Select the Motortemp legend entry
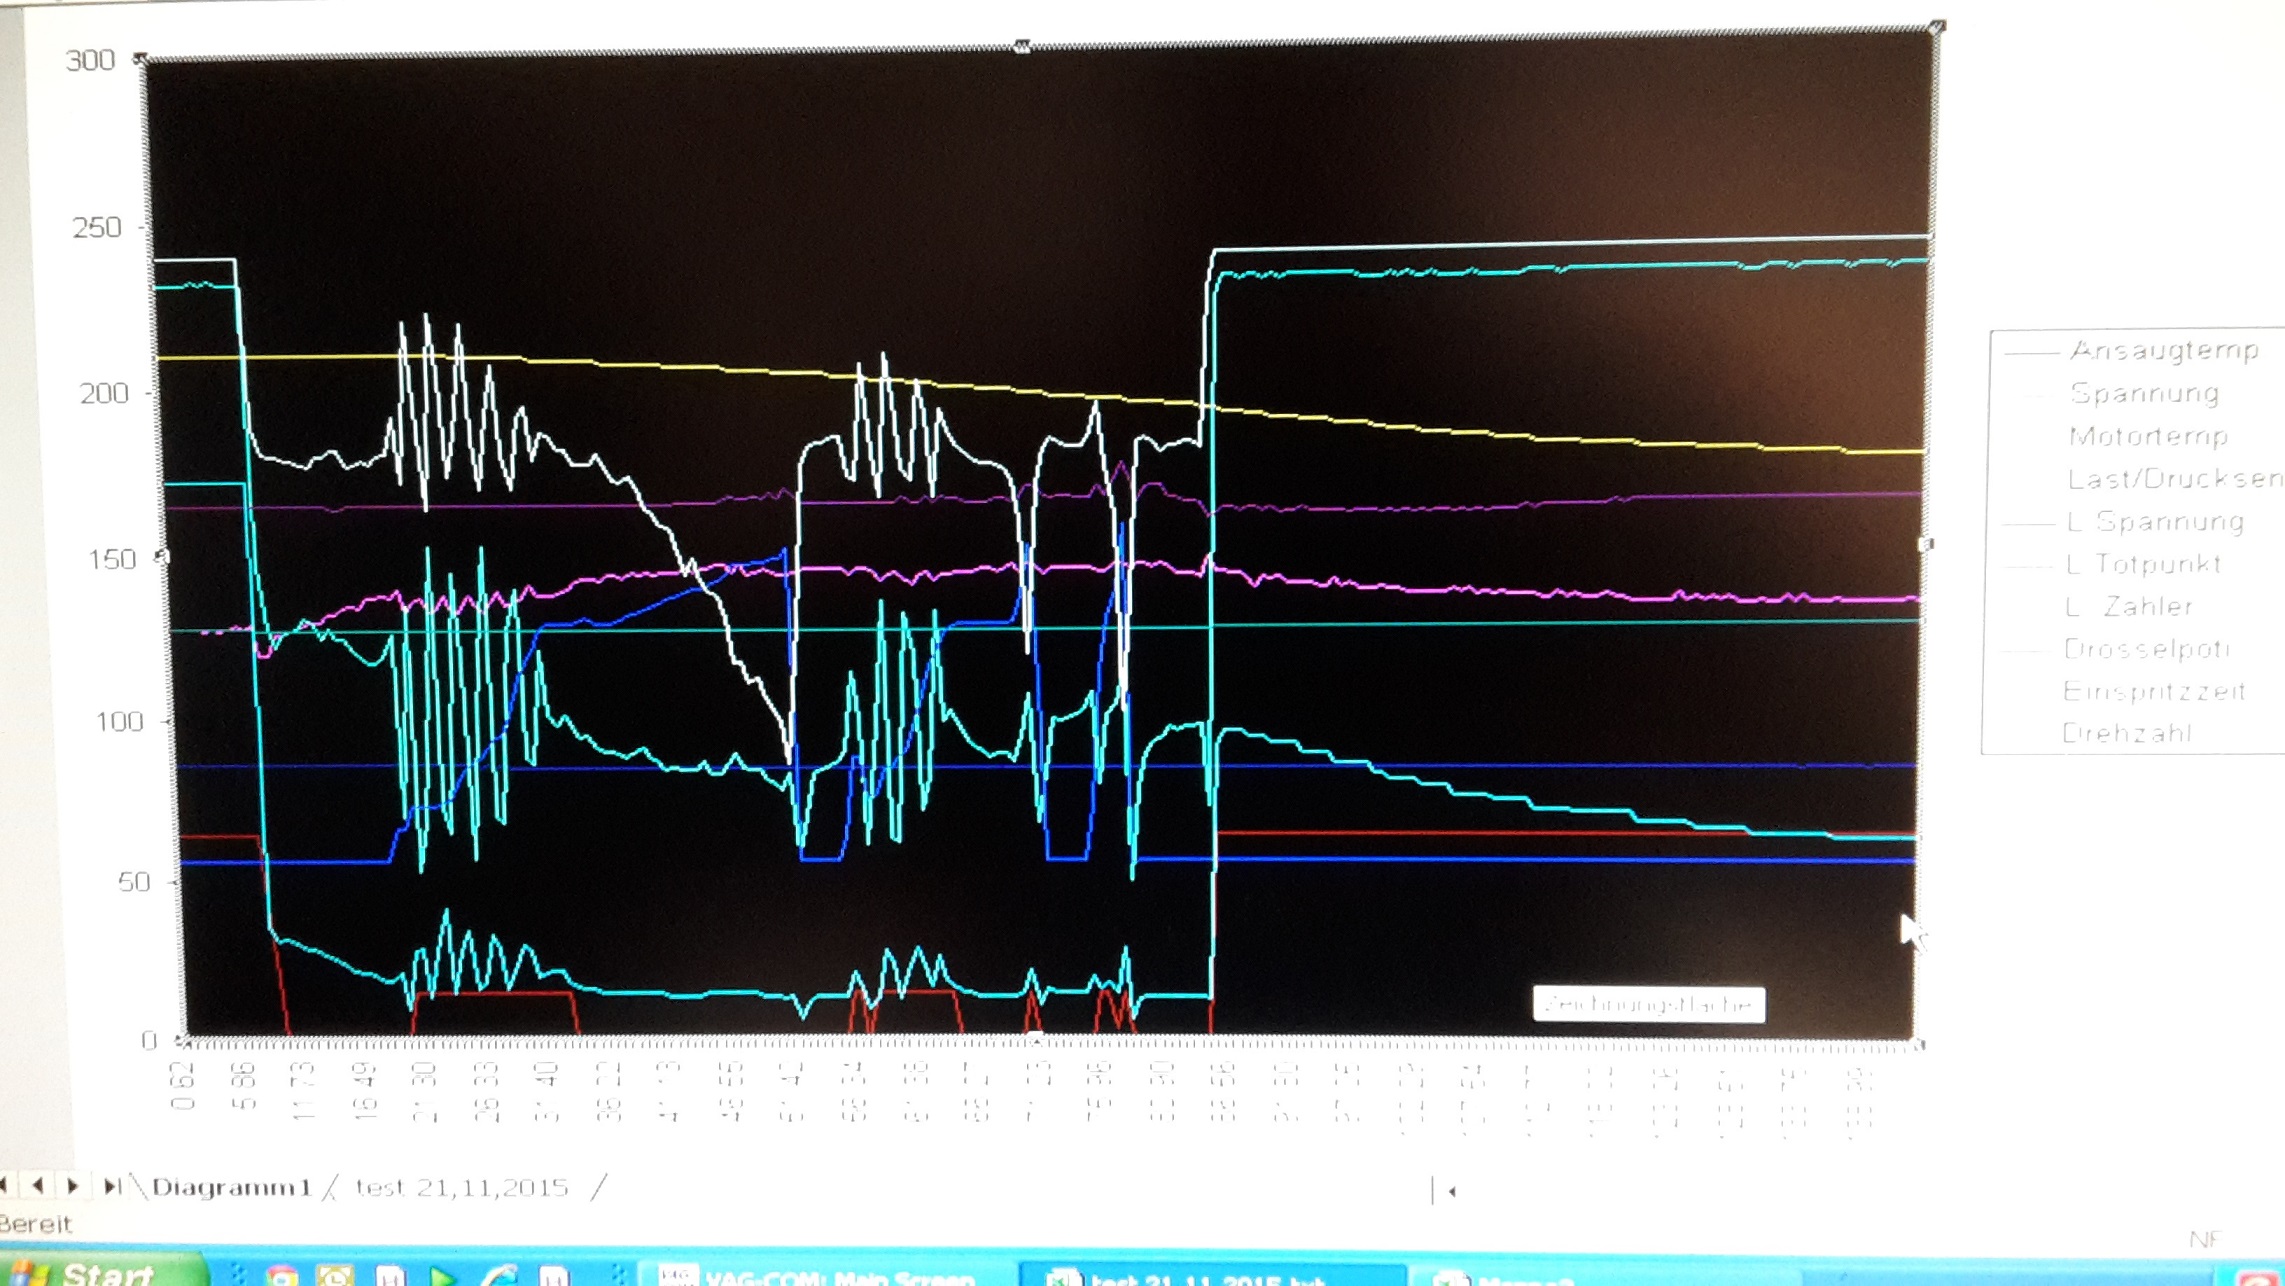The height and width of the screenshot is (1286, 2285). click(x=2148, y=437)
